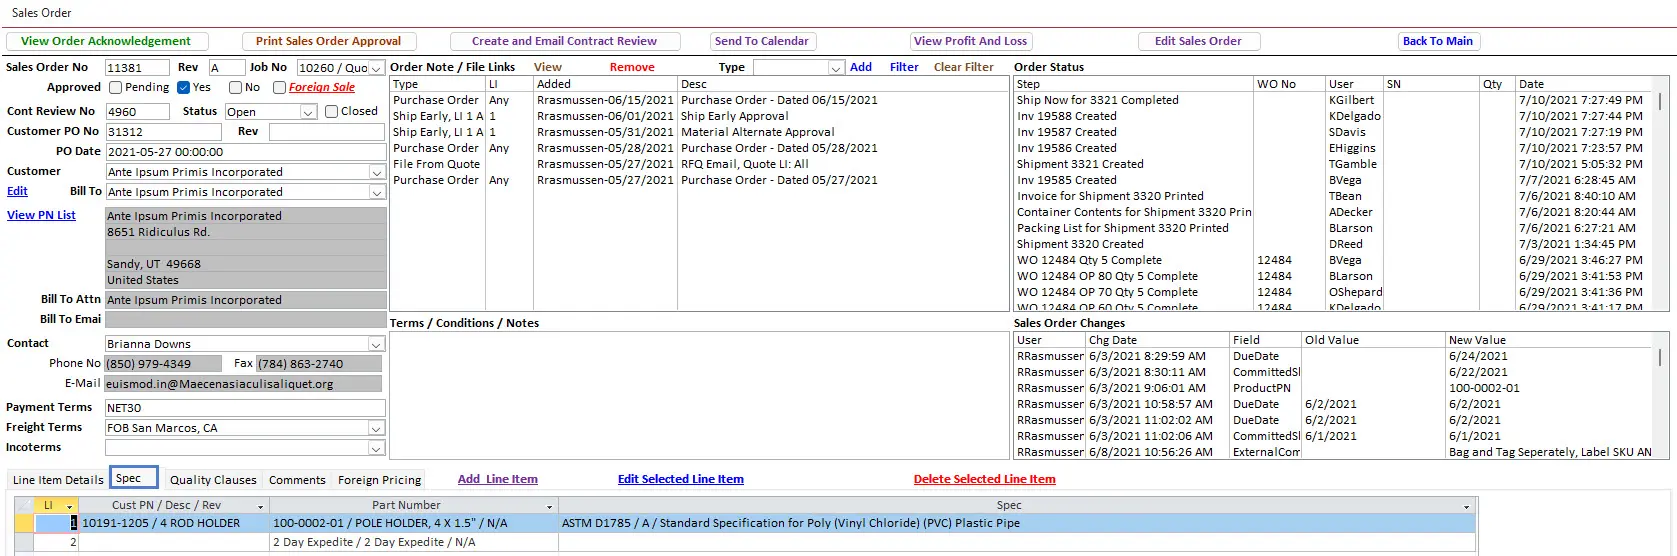The height and width of the screenshot is (556, 1677).
Task: Open the Customer dropdown arrow
Action: (x=377, y=172)
